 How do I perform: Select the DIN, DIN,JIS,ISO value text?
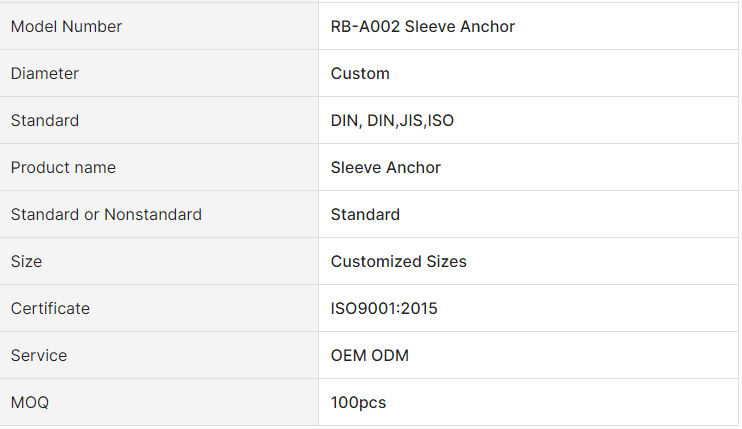(x=392, y=121)
